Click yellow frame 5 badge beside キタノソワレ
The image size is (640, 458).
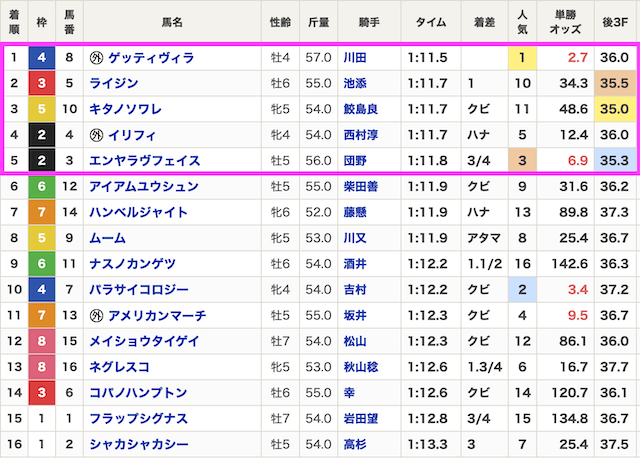[x=42, y=109]
